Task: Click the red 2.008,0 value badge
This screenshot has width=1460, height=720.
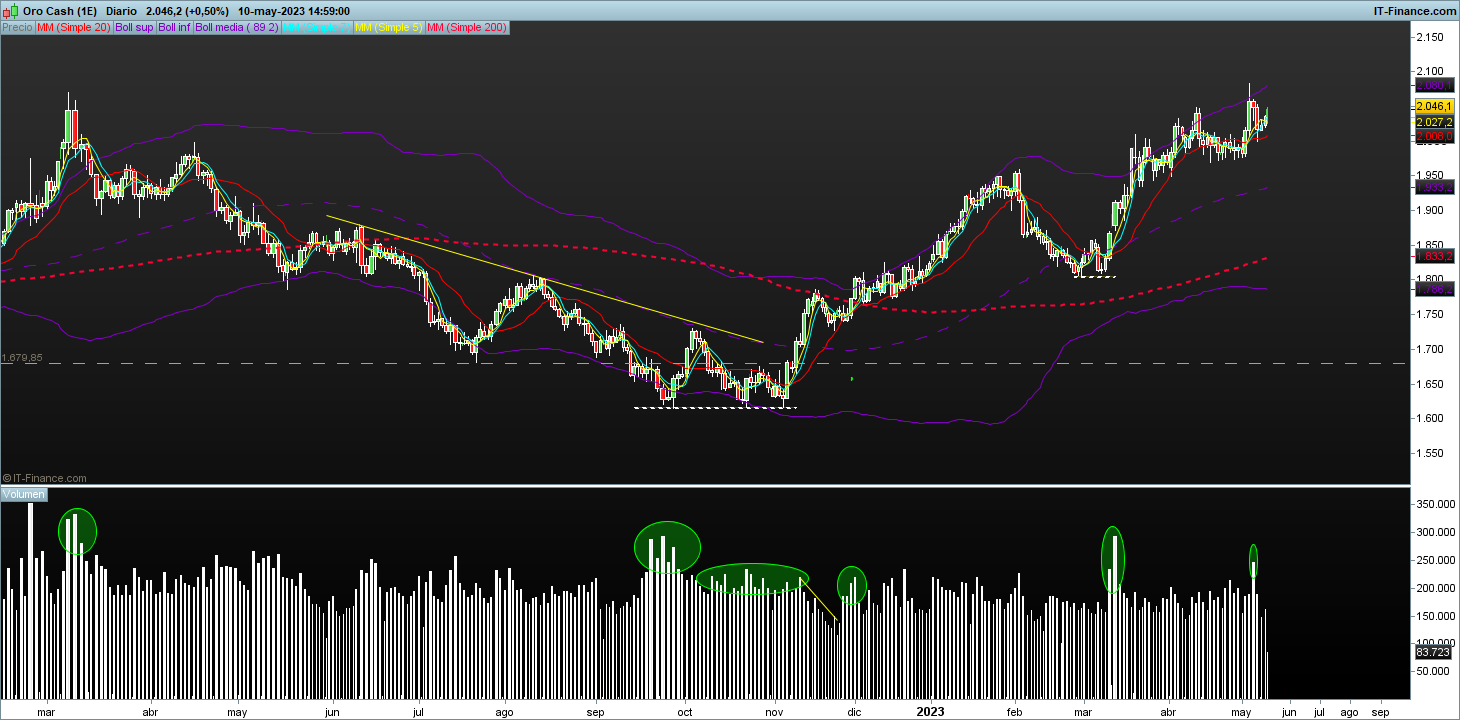Action: (1435, 136)
